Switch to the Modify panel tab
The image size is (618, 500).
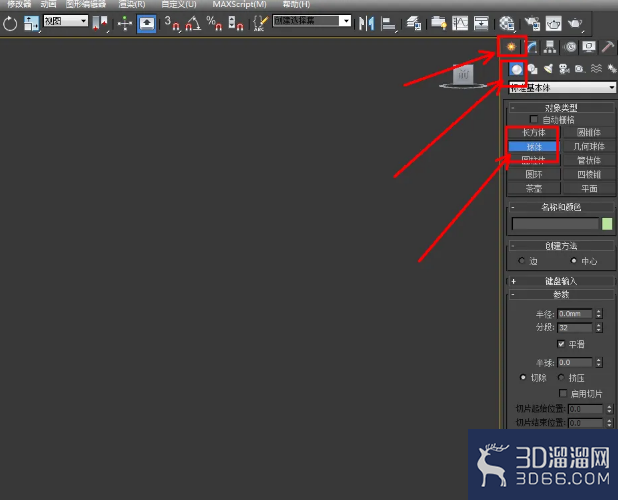[x=532, y=47]
